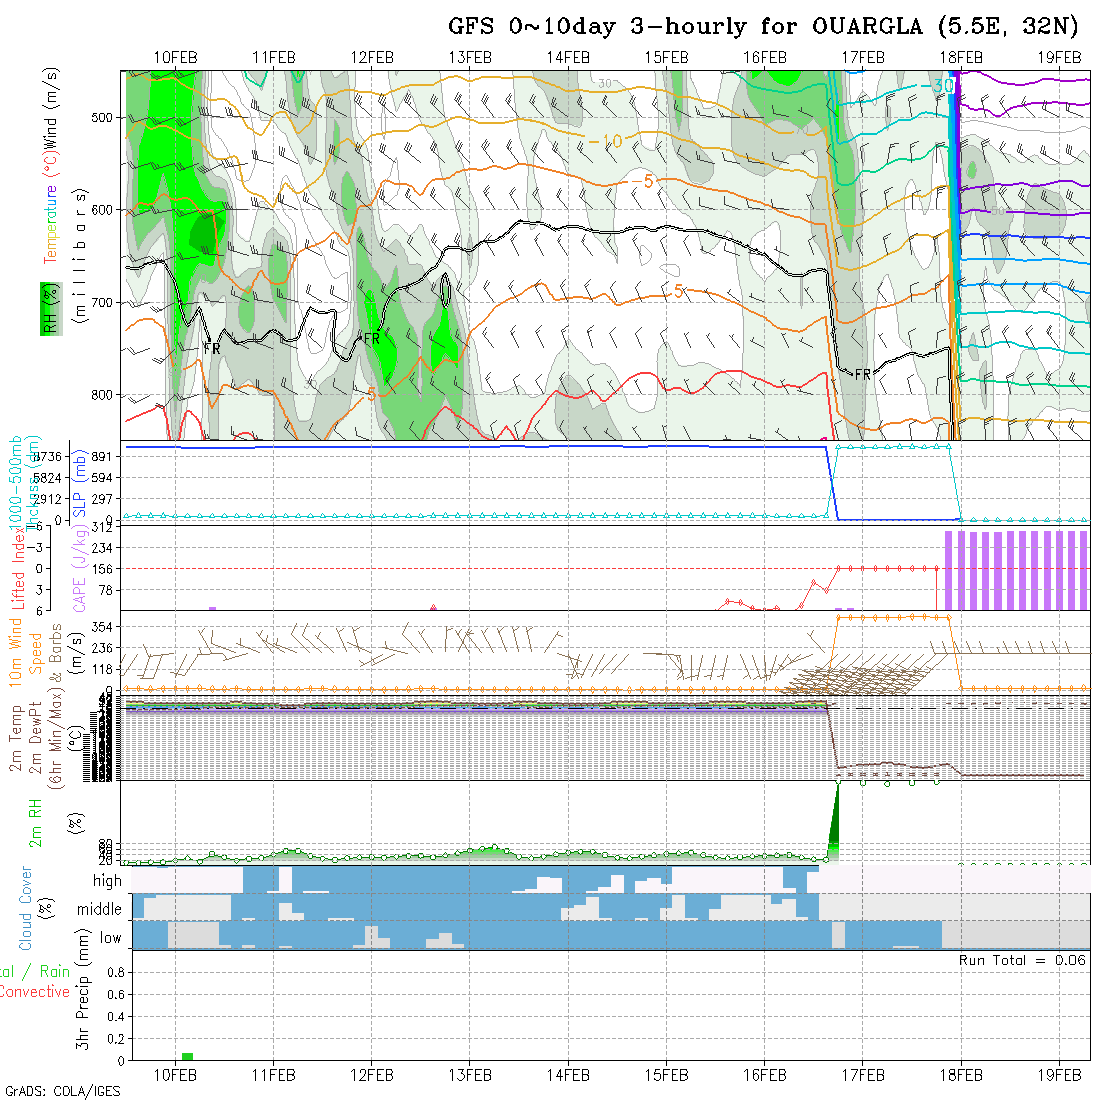Click the 10FEB label on the top axis
The width and height of the screenshot is (1100, 1100).
(175, 58)
